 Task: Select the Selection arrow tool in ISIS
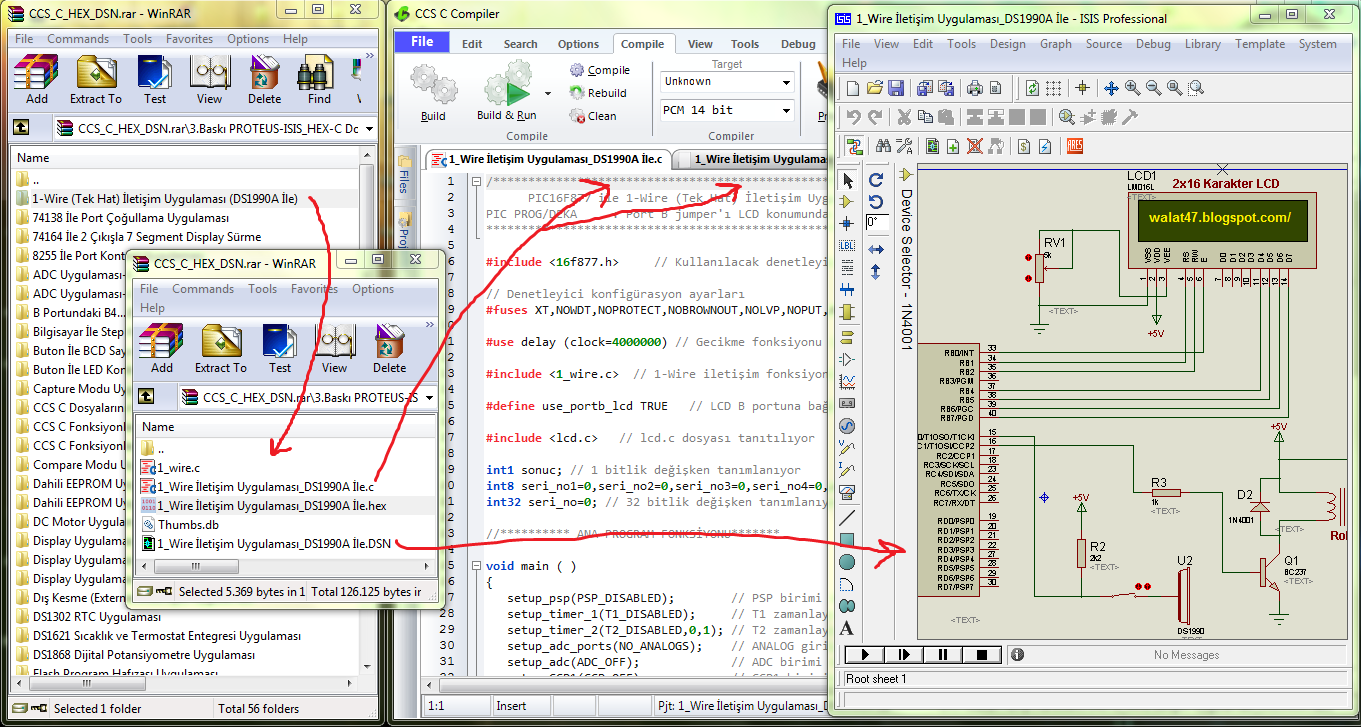pos(848,180)
